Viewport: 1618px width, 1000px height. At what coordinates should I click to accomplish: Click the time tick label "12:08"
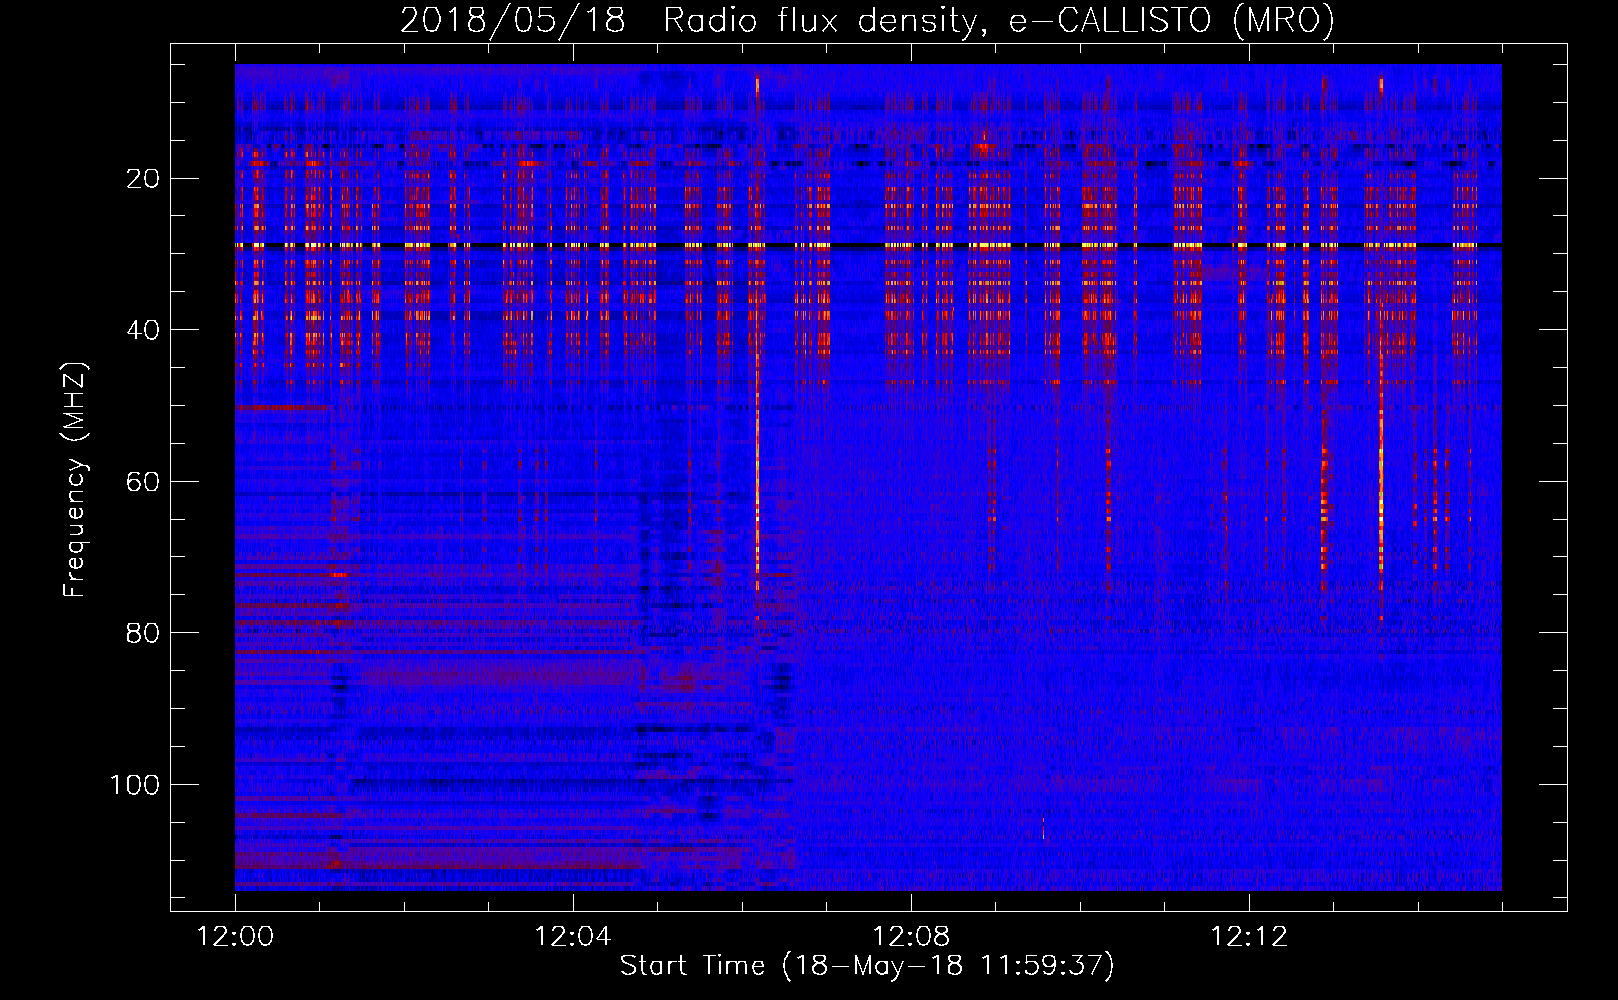[x=911, y=937]
